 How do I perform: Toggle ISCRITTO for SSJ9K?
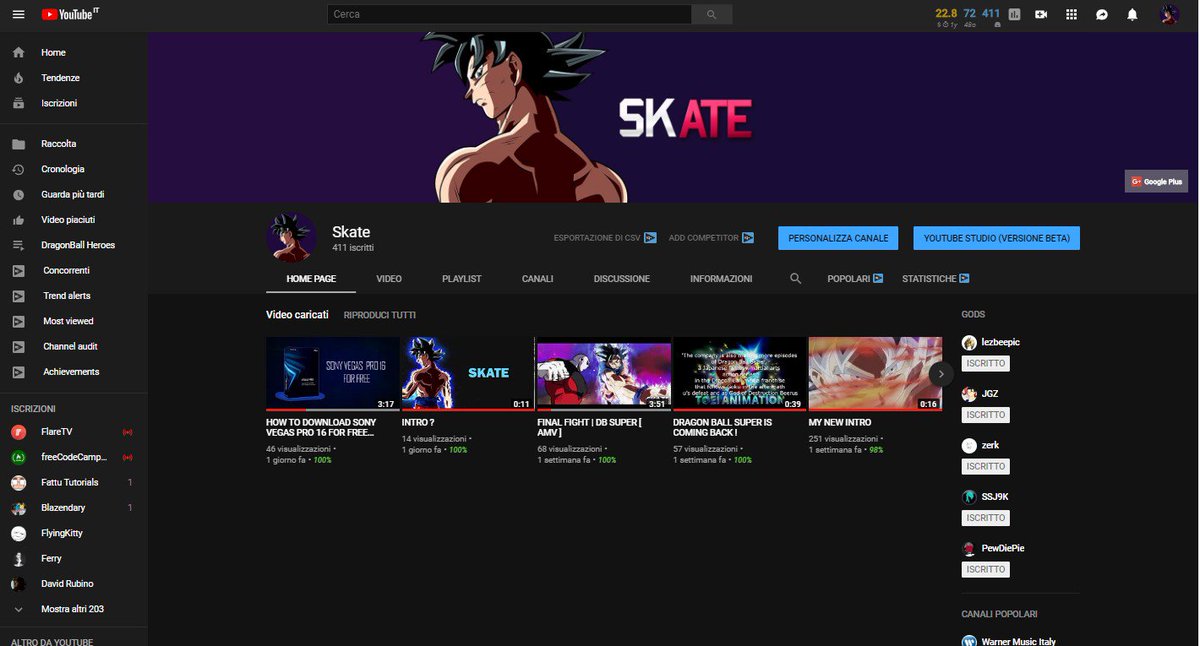(986, 518)
